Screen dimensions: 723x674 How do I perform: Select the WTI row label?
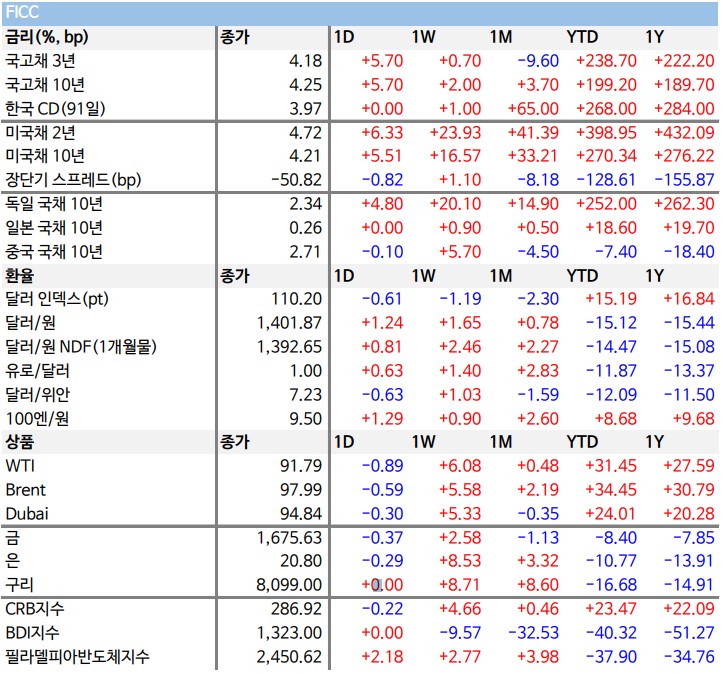tap(20, 466)
